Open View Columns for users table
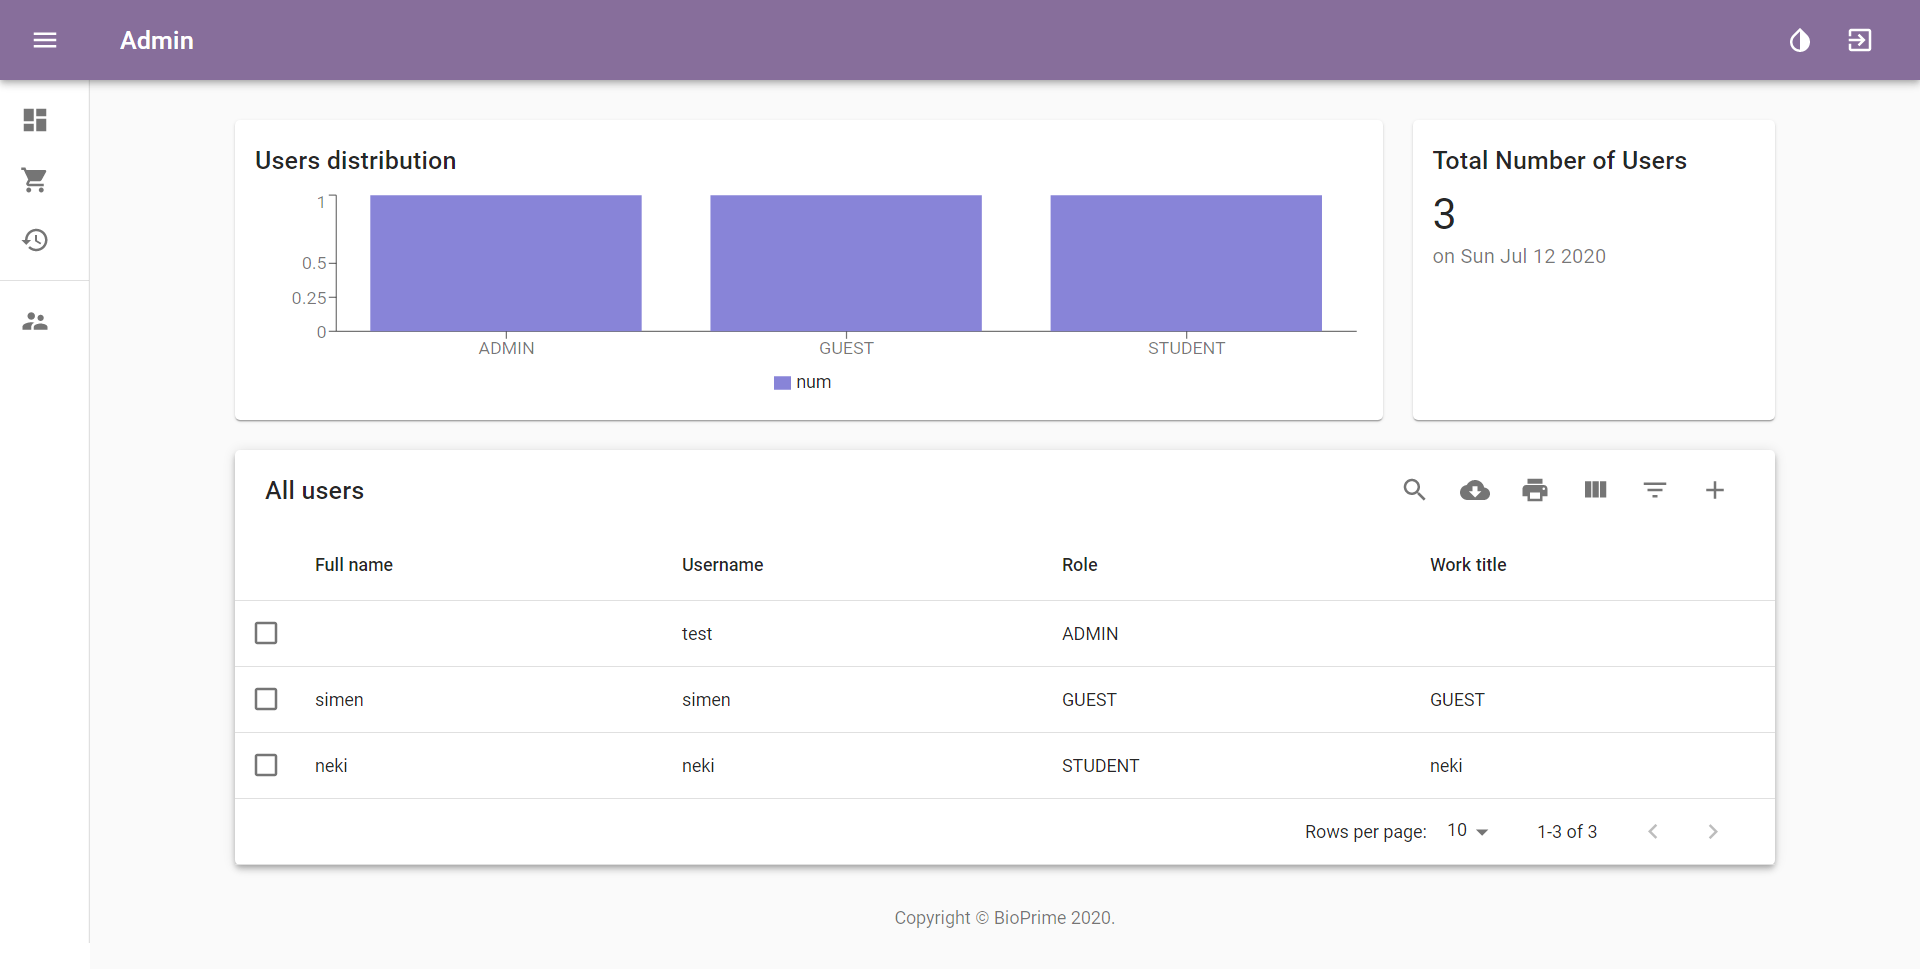Viewport: 1920px width, 969px height. 1595,490
